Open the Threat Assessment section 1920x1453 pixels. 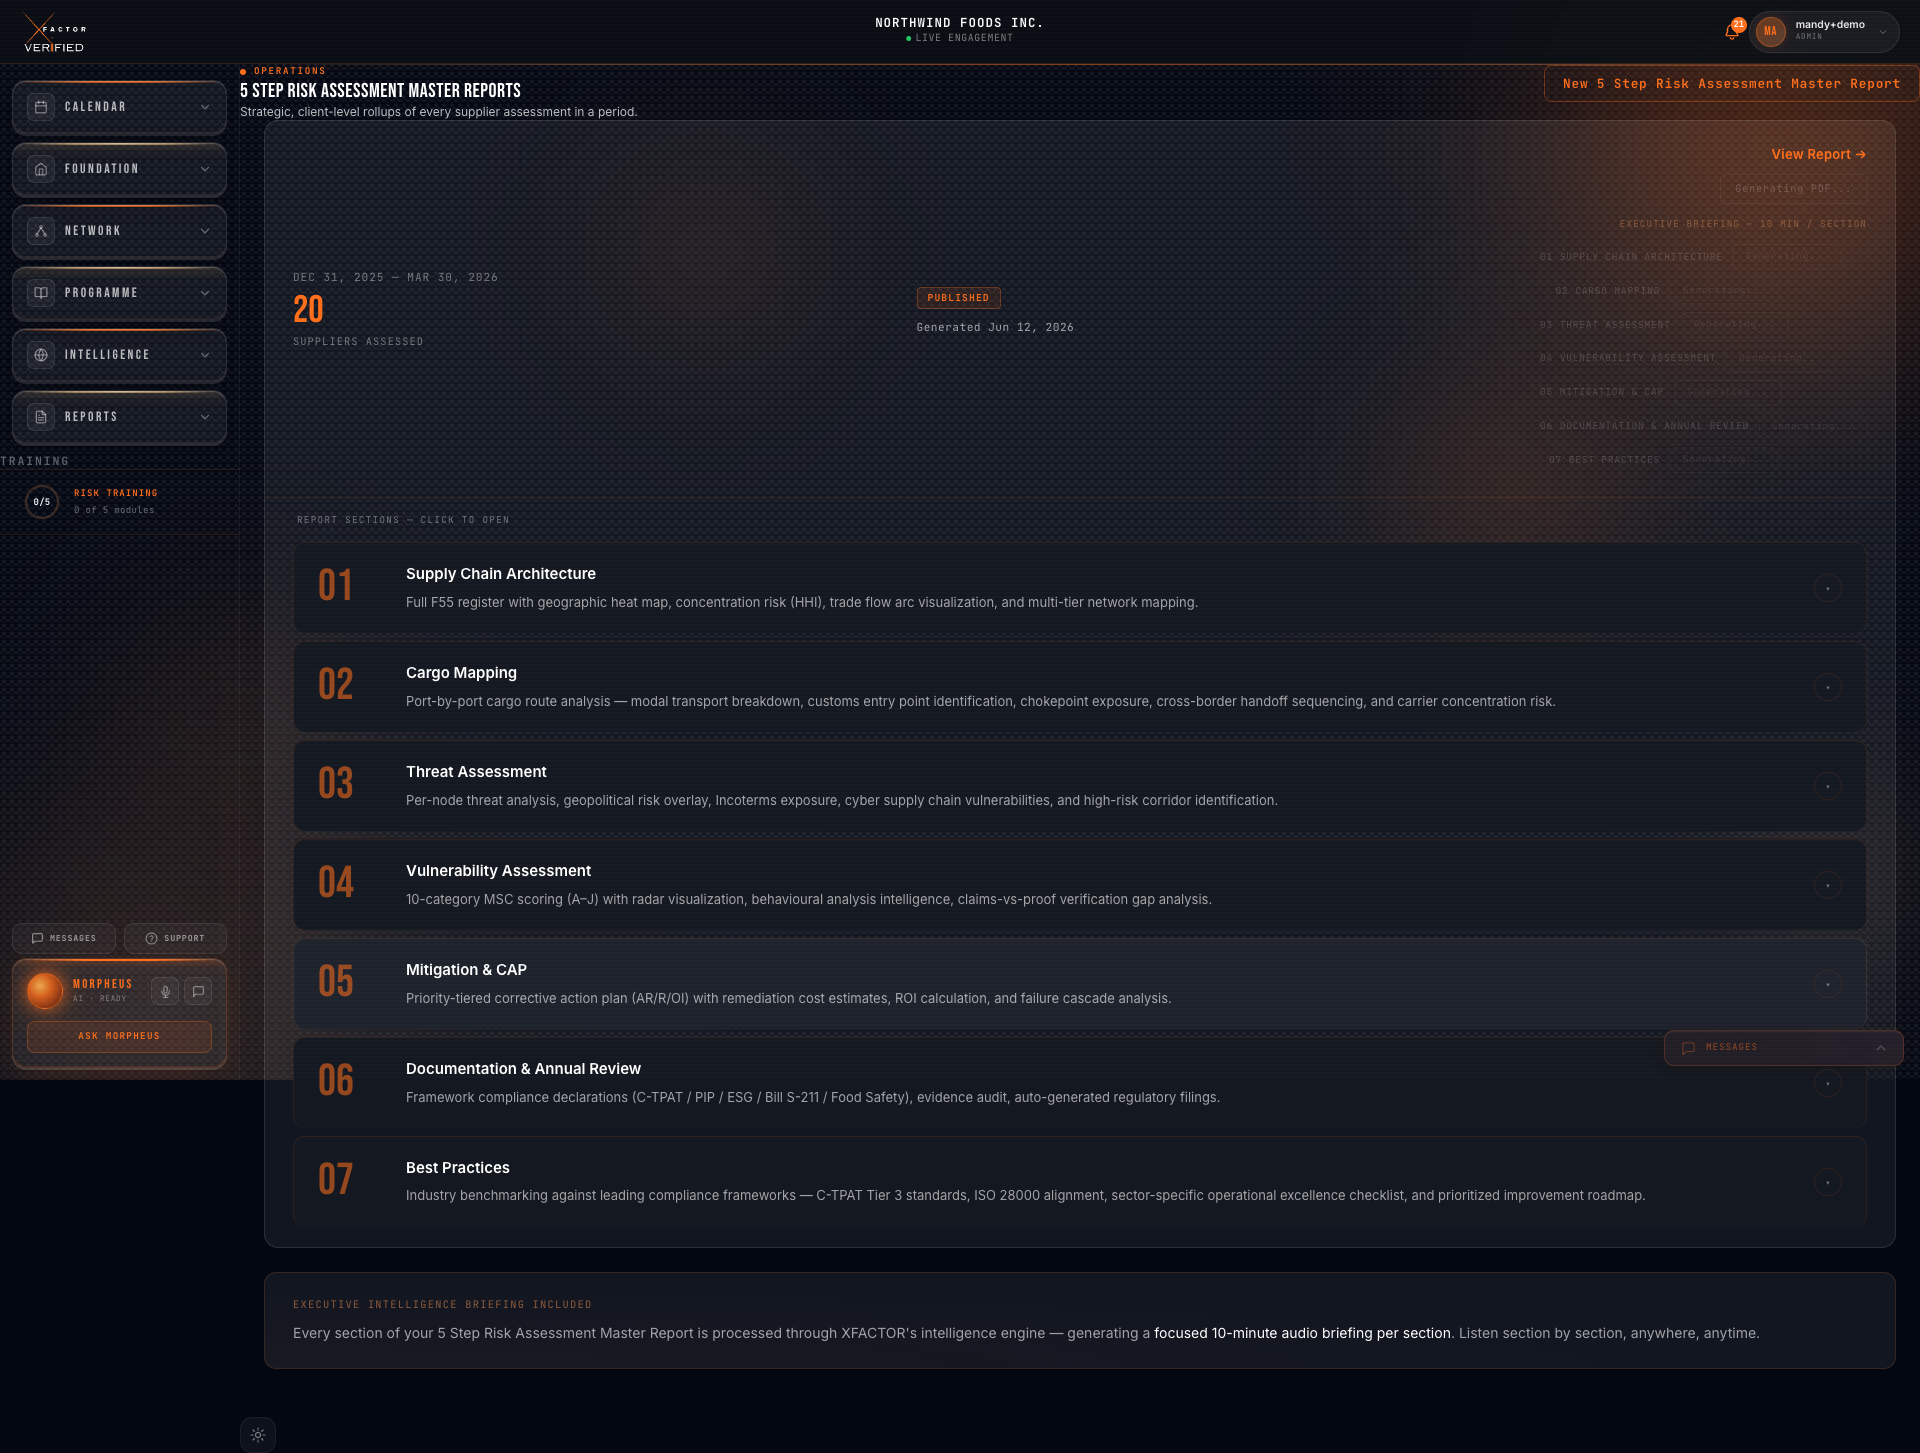tap(1079, 786)
